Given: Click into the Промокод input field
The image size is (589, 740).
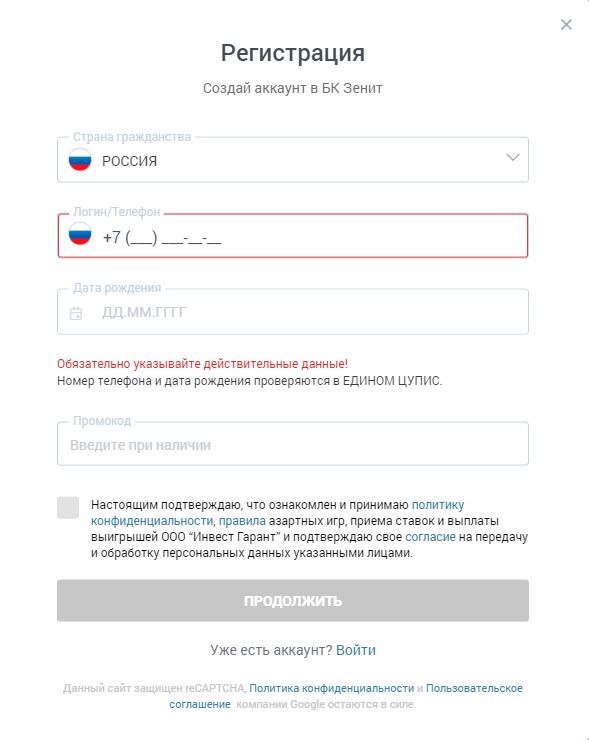Looking at the screenshot, I should click(293, 444).
